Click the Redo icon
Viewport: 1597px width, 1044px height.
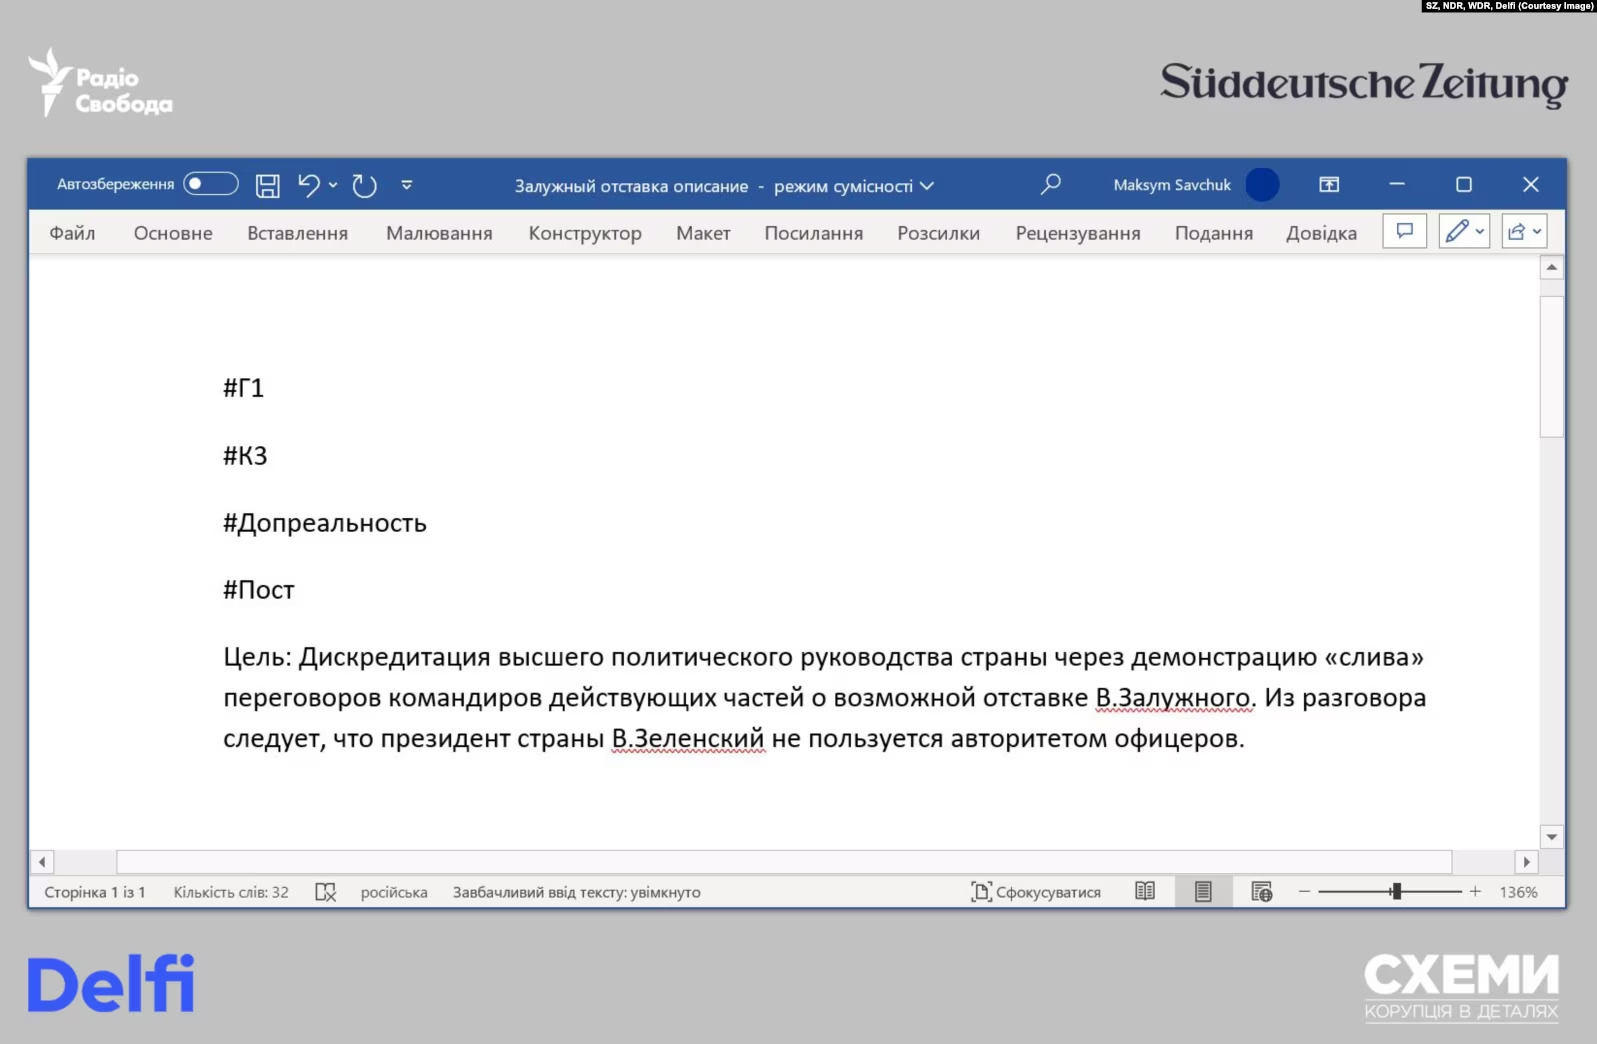[x=365, y=185]
